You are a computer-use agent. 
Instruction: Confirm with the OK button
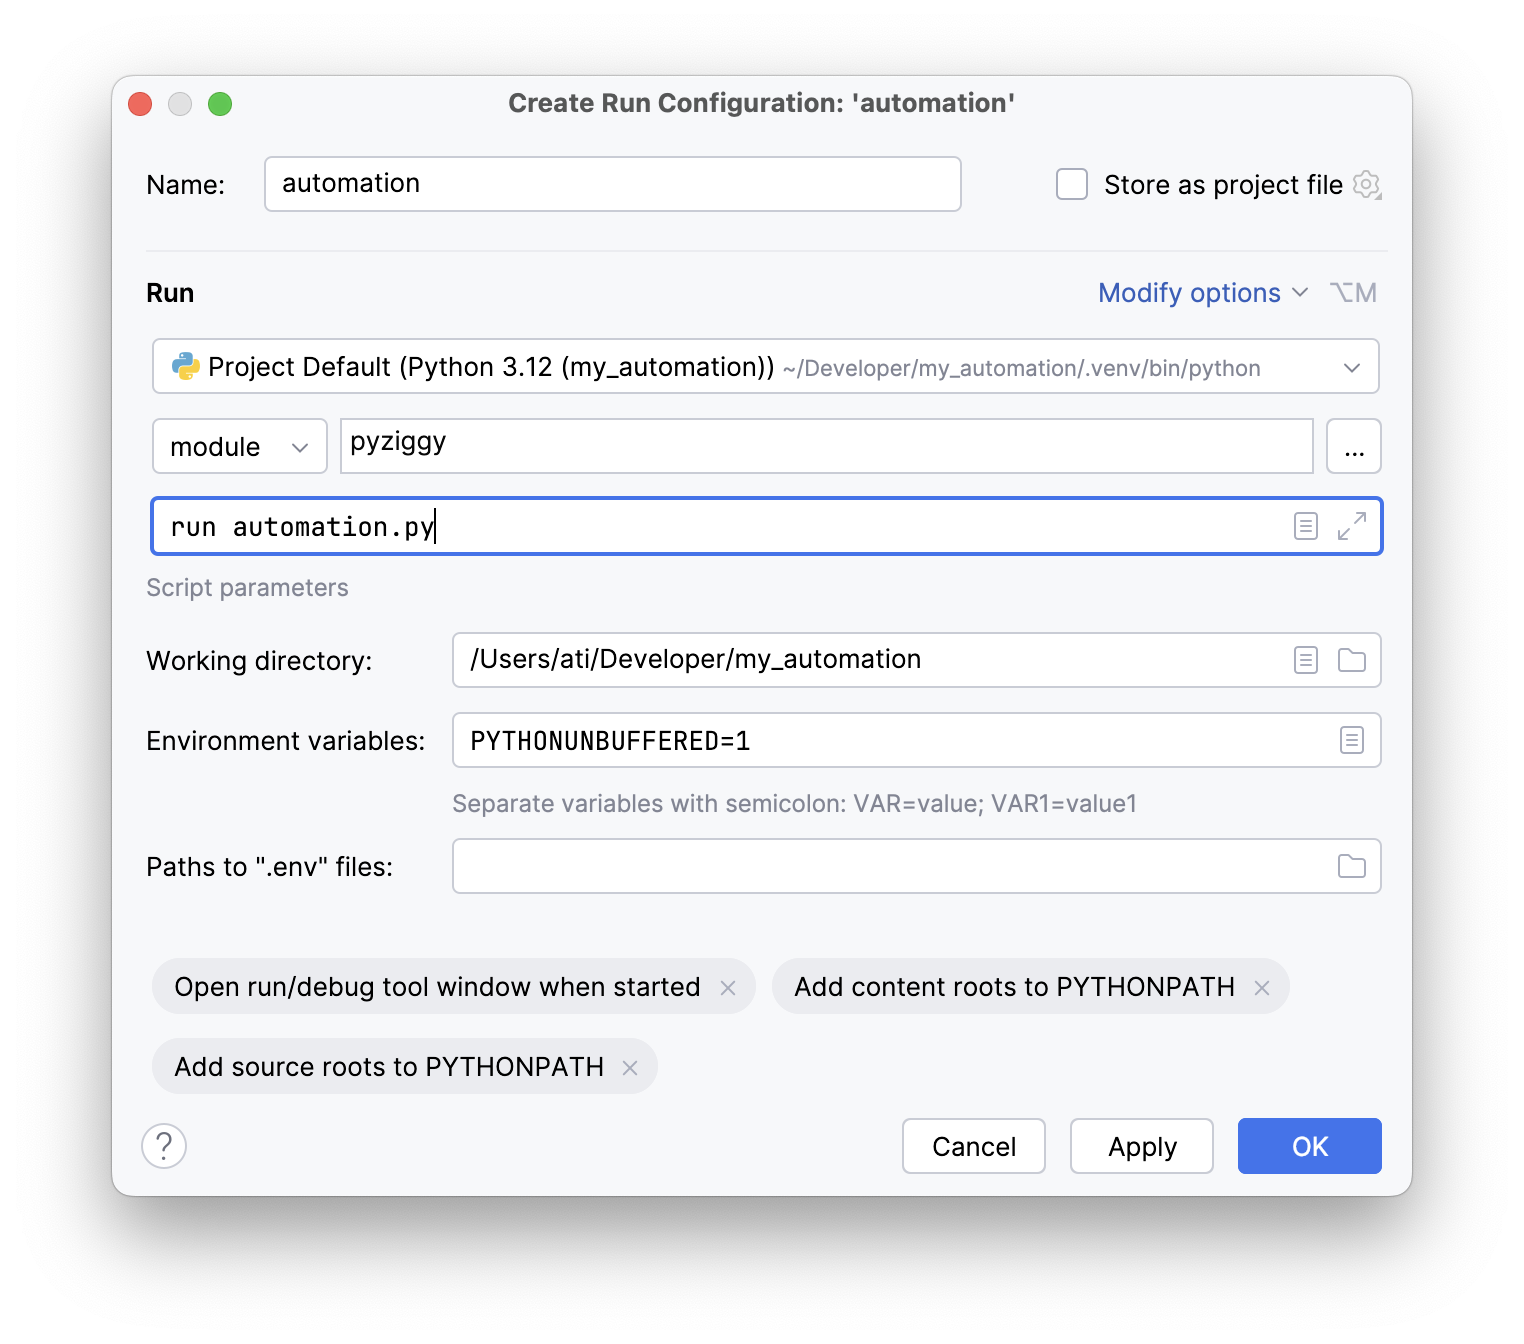(x=1310, y=1146)
